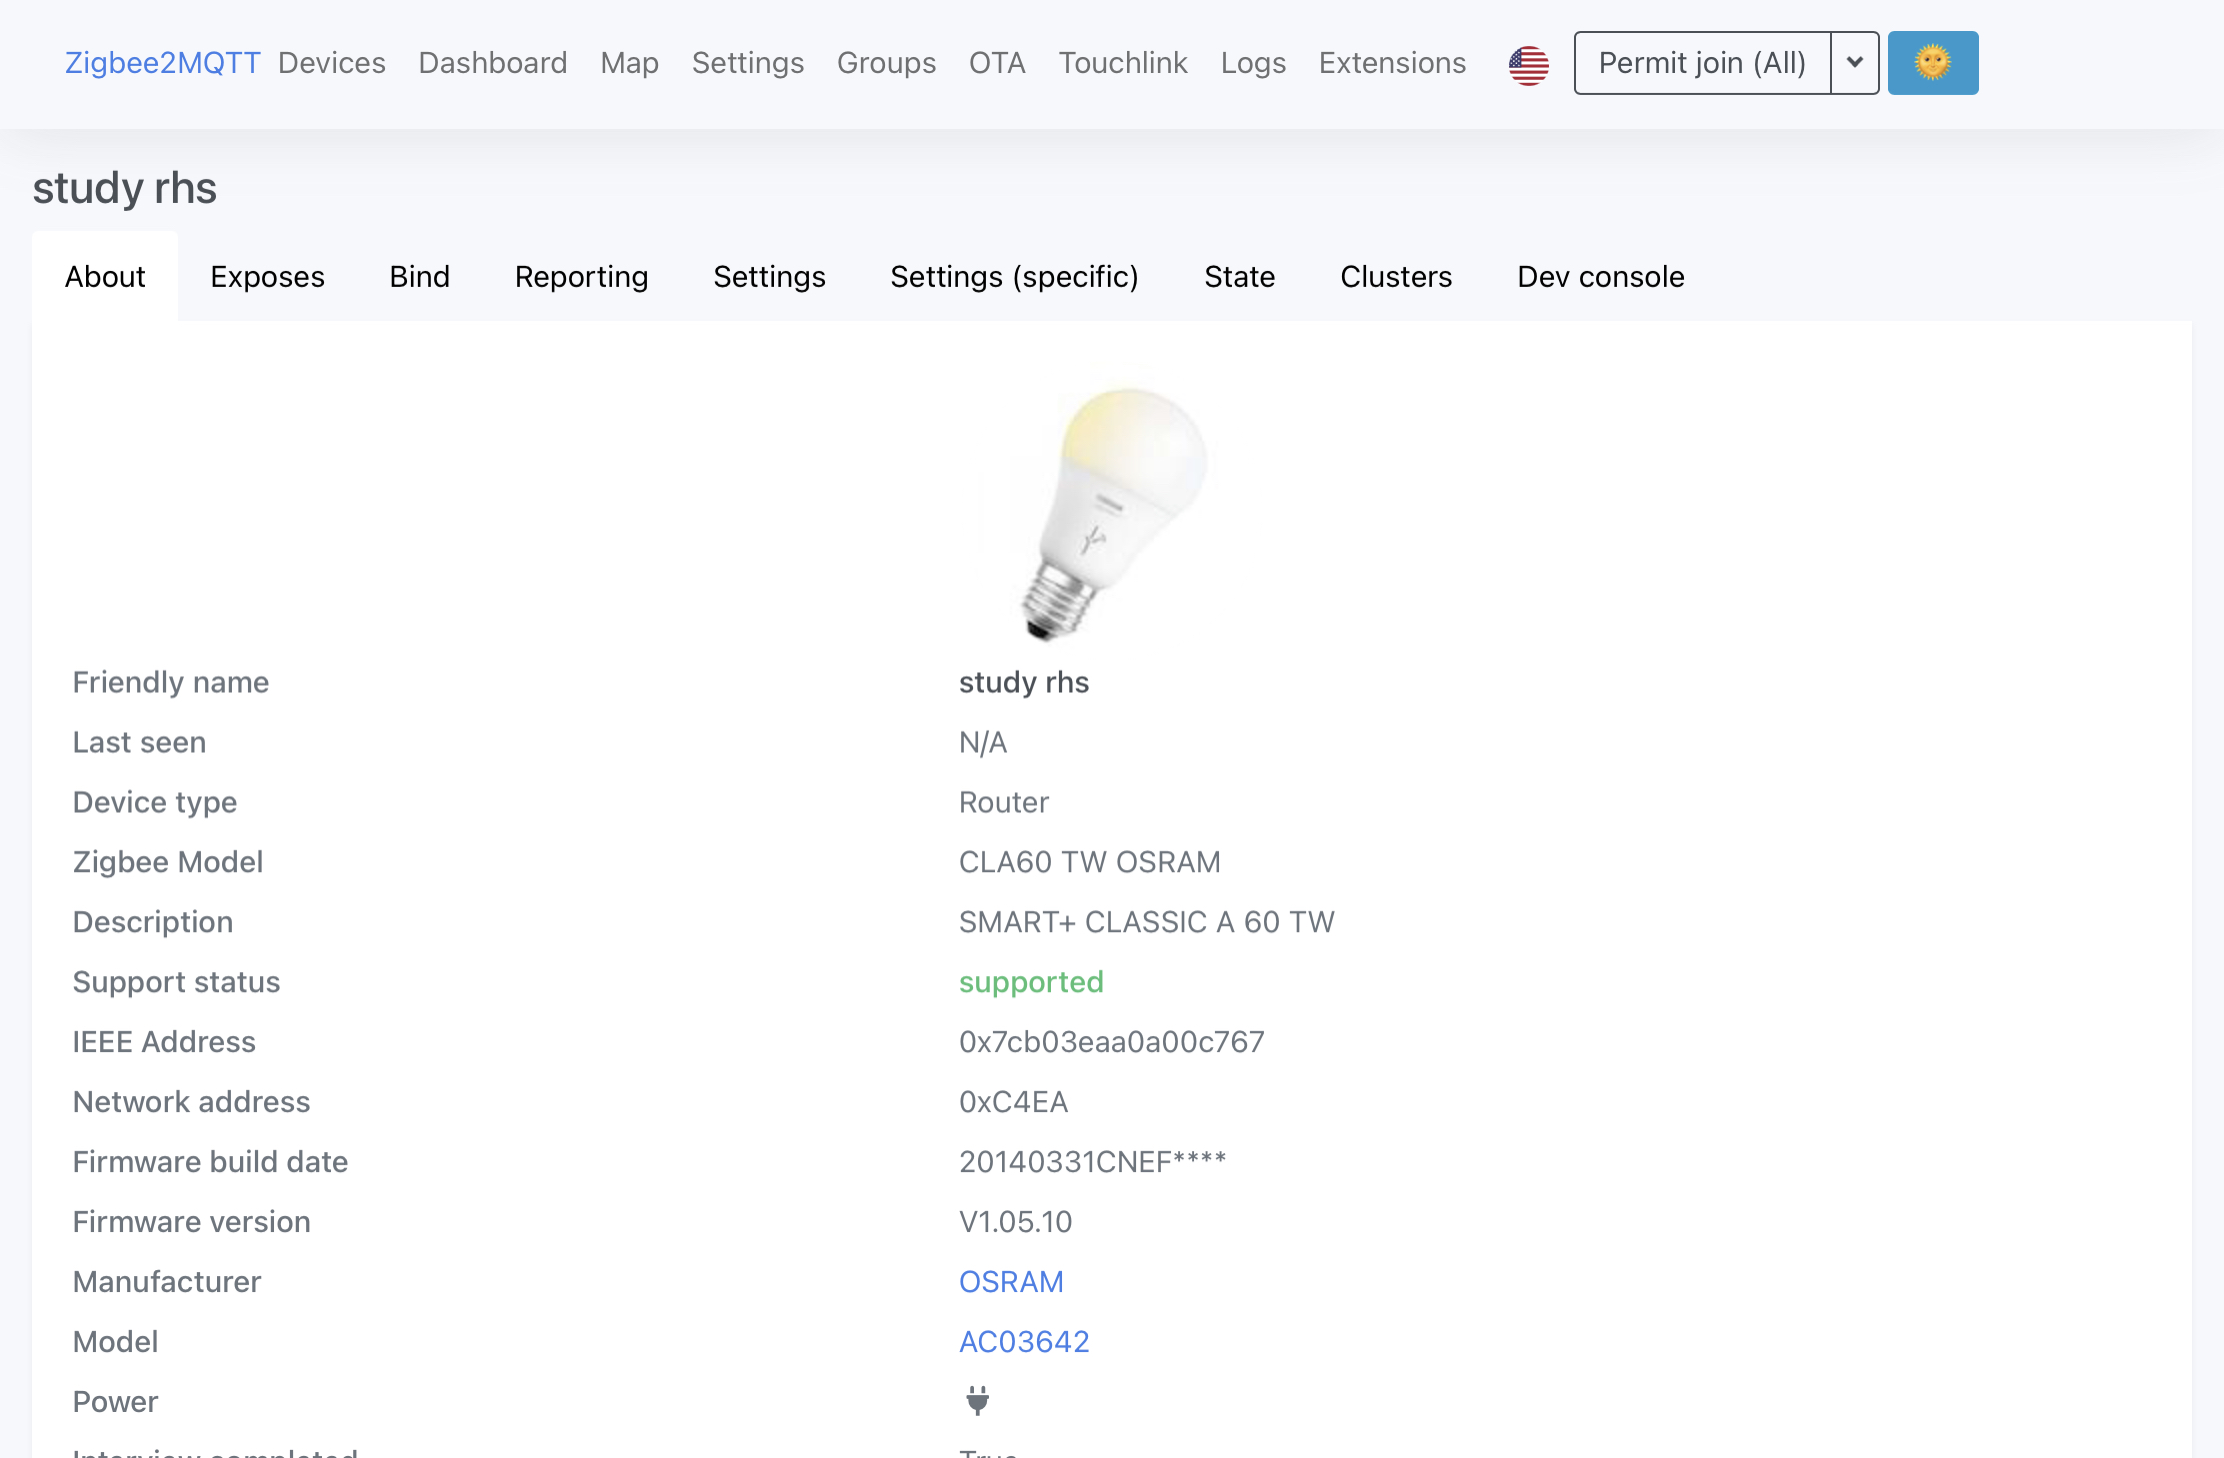The width and height of the screenshot is (2224, 1458).
Task: Click the US flag language icon
Action: coord(1528,64)
